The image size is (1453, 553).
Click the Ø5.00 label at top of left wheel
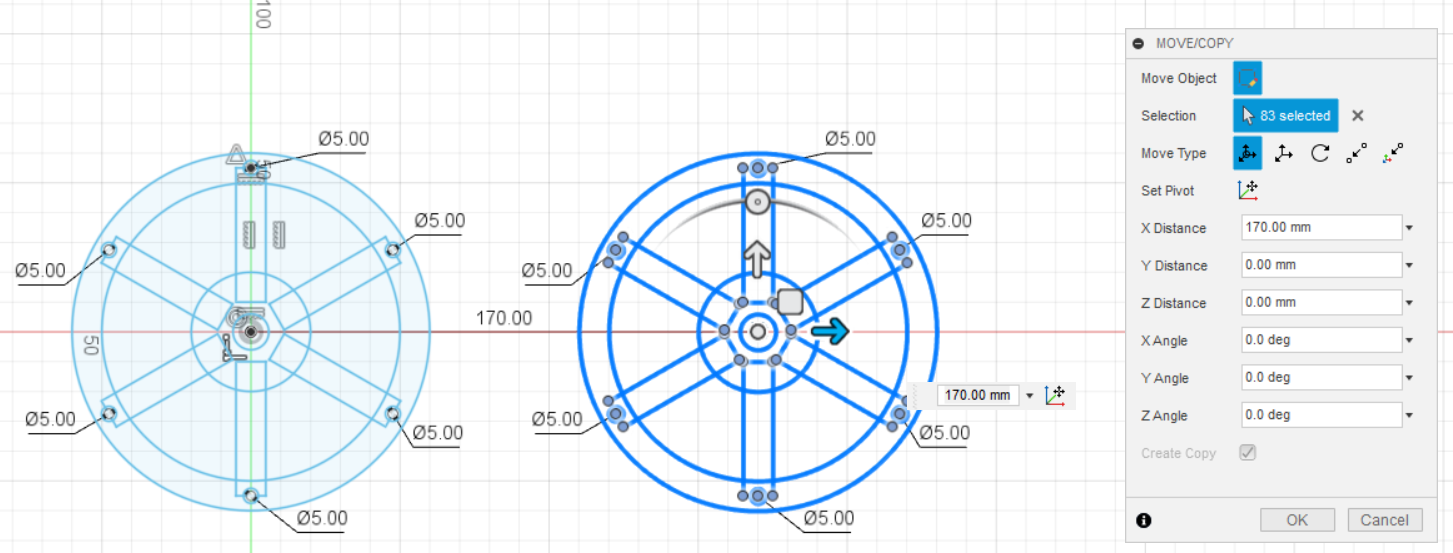click(x=344, y=139)
